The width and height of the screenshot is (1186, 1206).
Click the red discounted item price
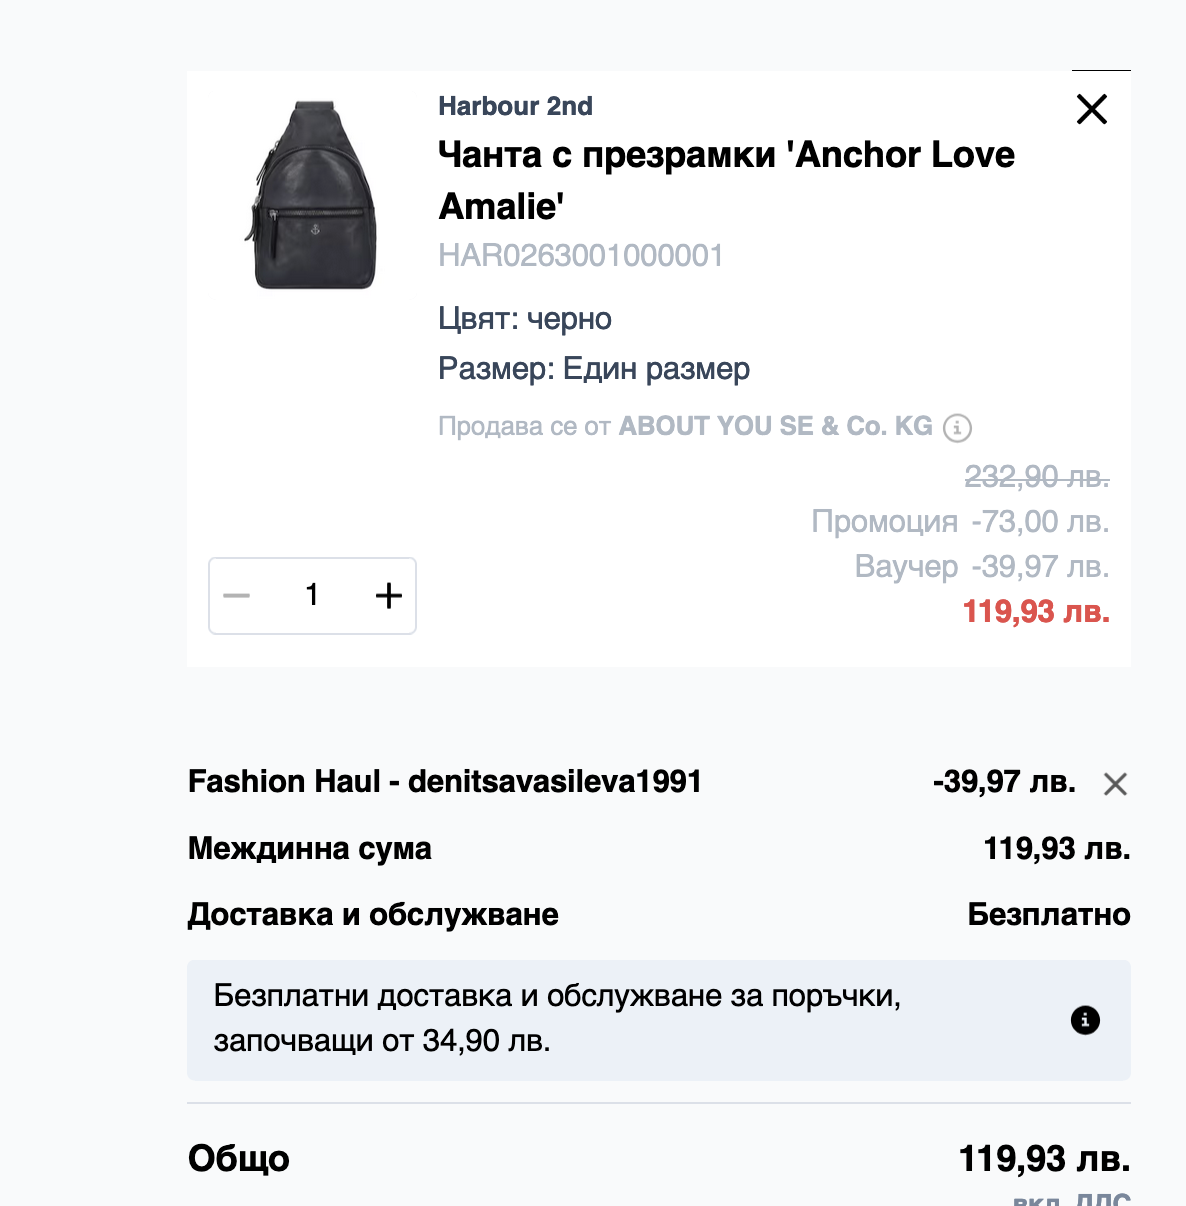[x=1036, y=611]
